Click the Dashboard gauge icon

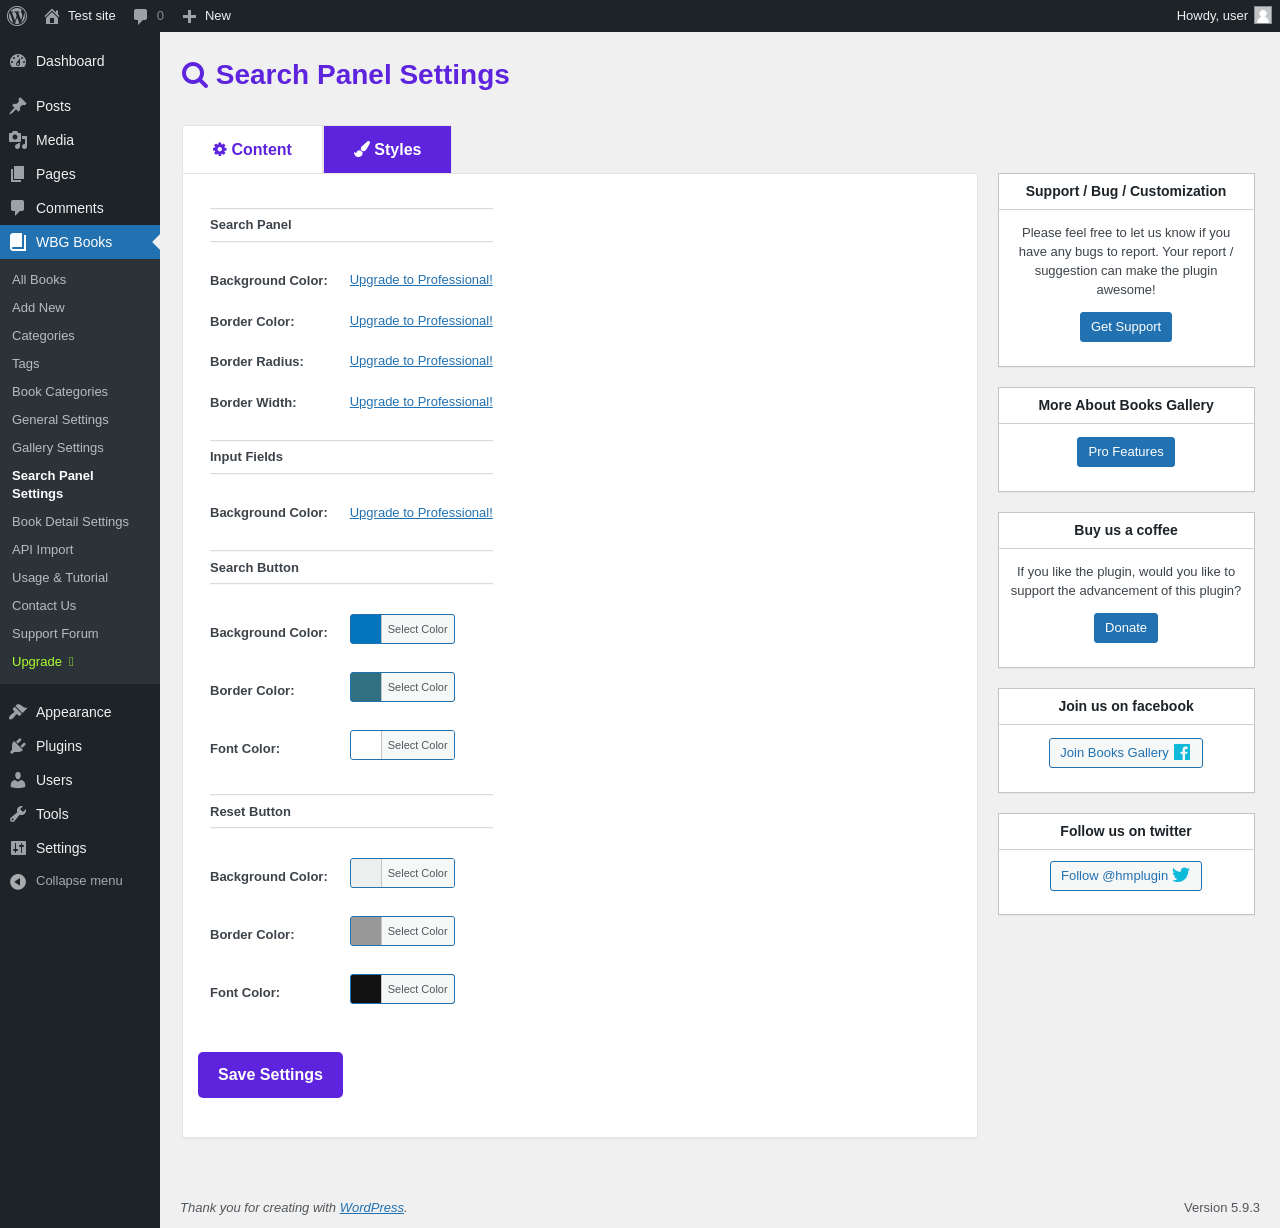coord(18,61)
